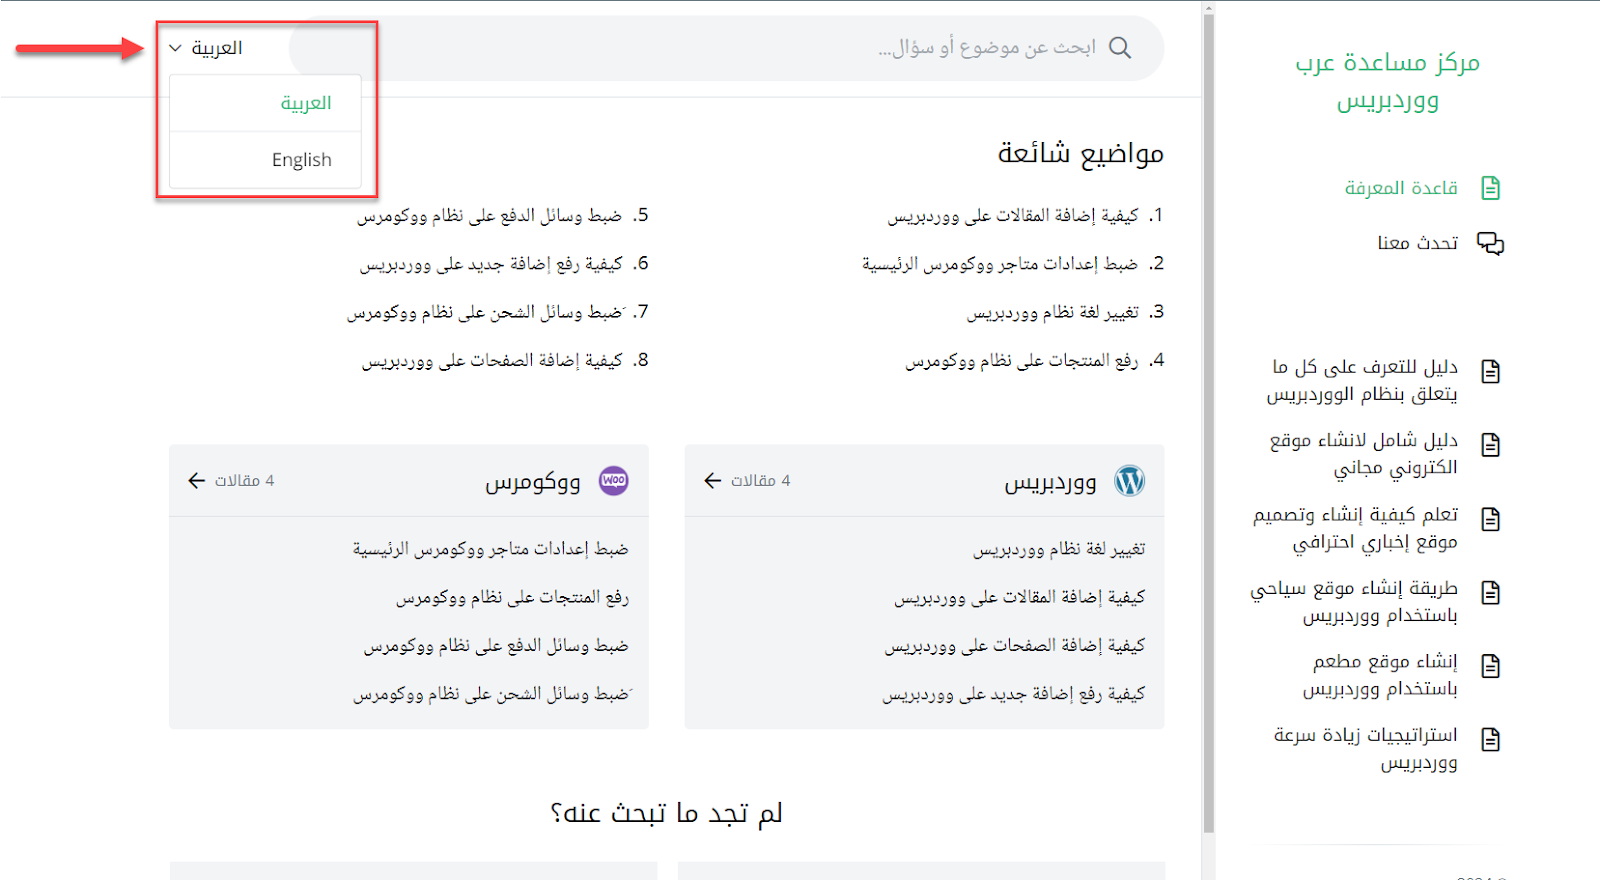This screenshot has height=880, width=1600.
Task: Open sidebar article دليل للتعرف على نظام الووردبريس
Action: pos(1362,381)
